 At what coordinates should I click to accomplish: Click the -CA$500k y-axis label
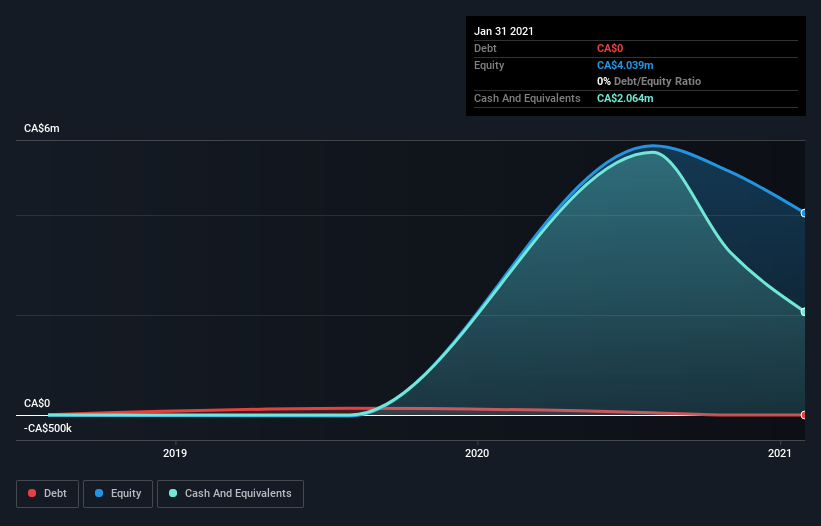click(48, 428)
